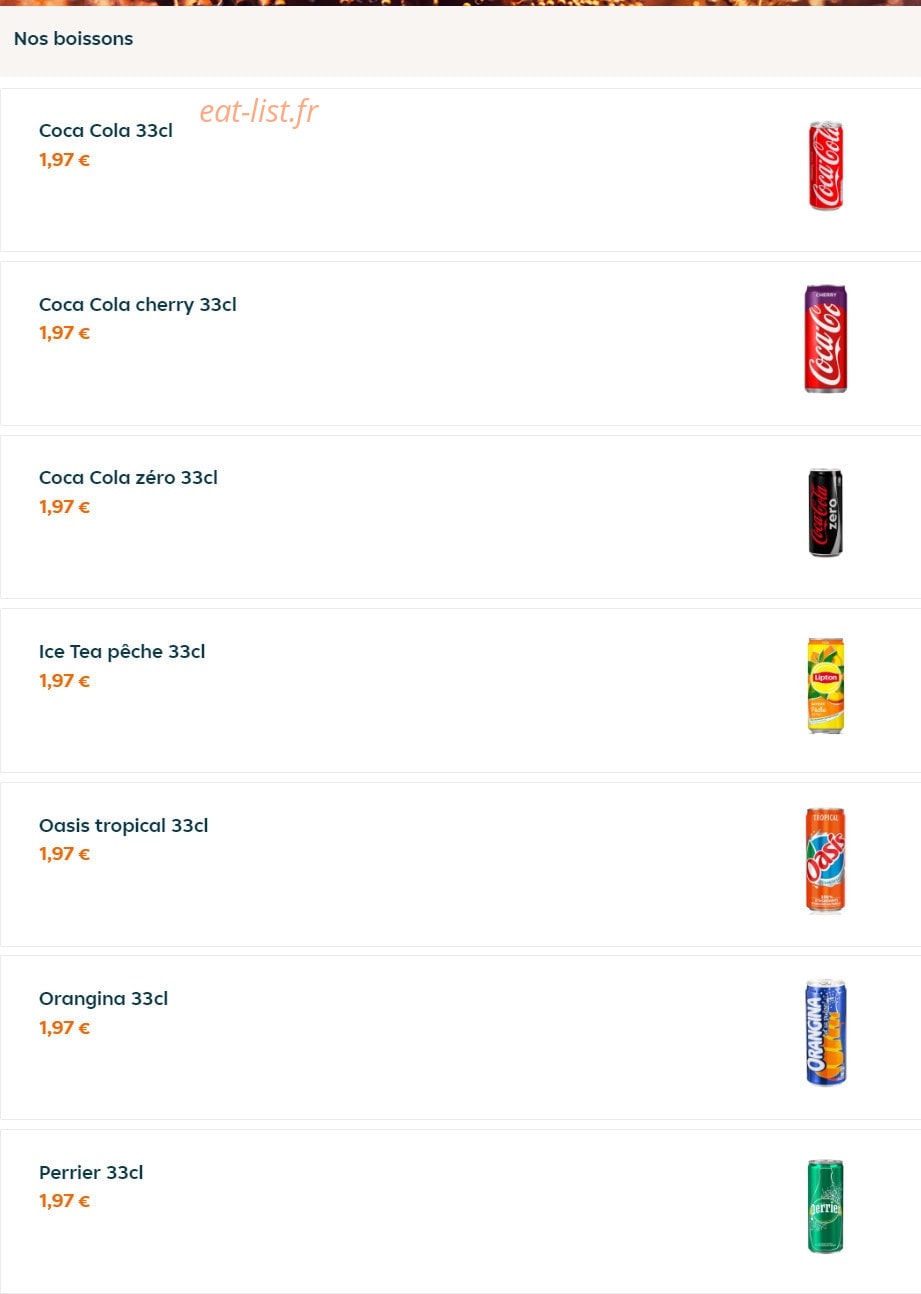Click the Coca Cola red can image
This screenshot has width=921, height=1294.
point(826,166)
